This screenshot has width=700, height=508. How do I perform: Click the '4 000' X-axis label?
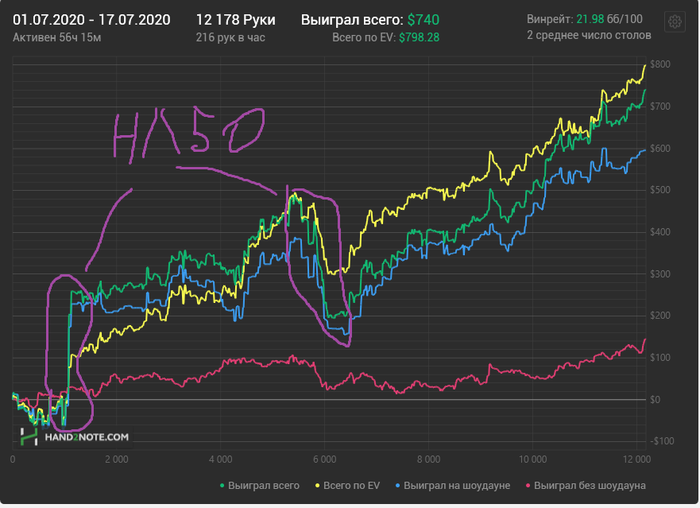pyautogui.click(x=221, y=459)
